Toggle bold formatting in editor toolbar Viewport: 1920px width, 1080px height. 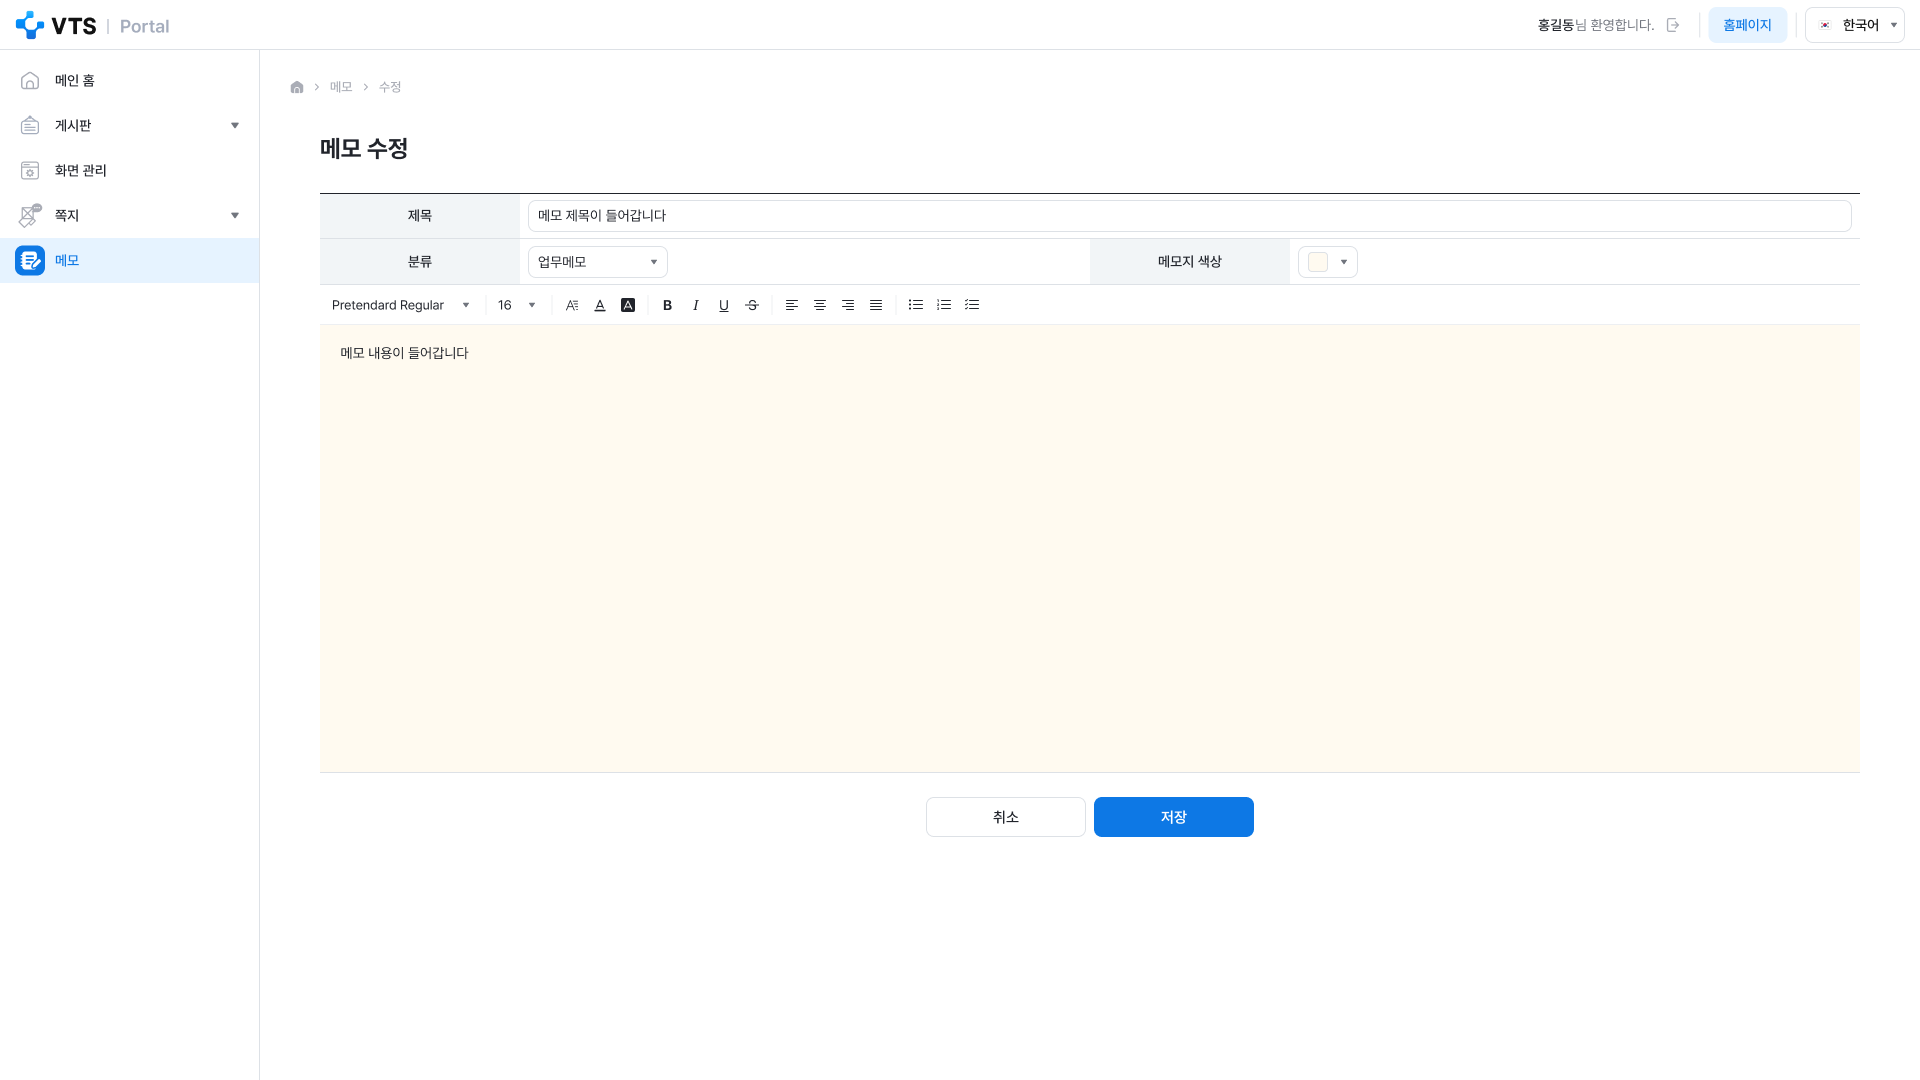tap(668, 305)
